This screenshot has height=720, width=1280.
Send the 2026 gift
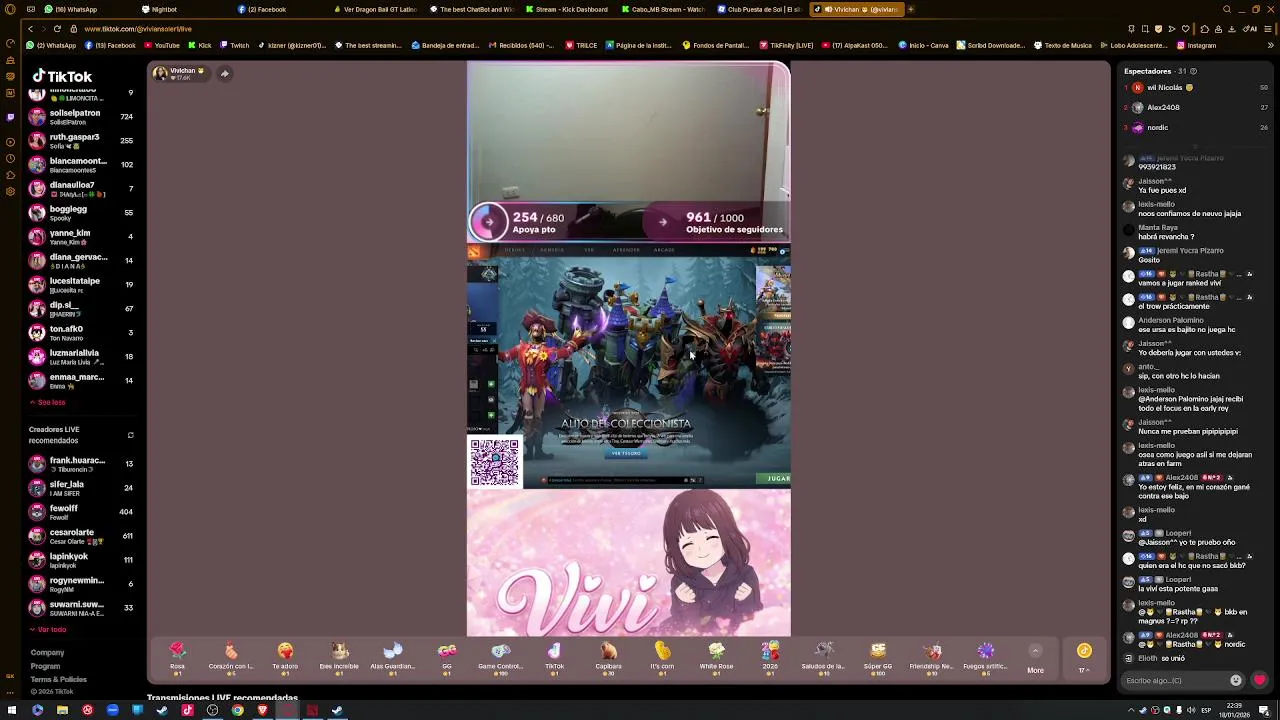click(770, 657)
